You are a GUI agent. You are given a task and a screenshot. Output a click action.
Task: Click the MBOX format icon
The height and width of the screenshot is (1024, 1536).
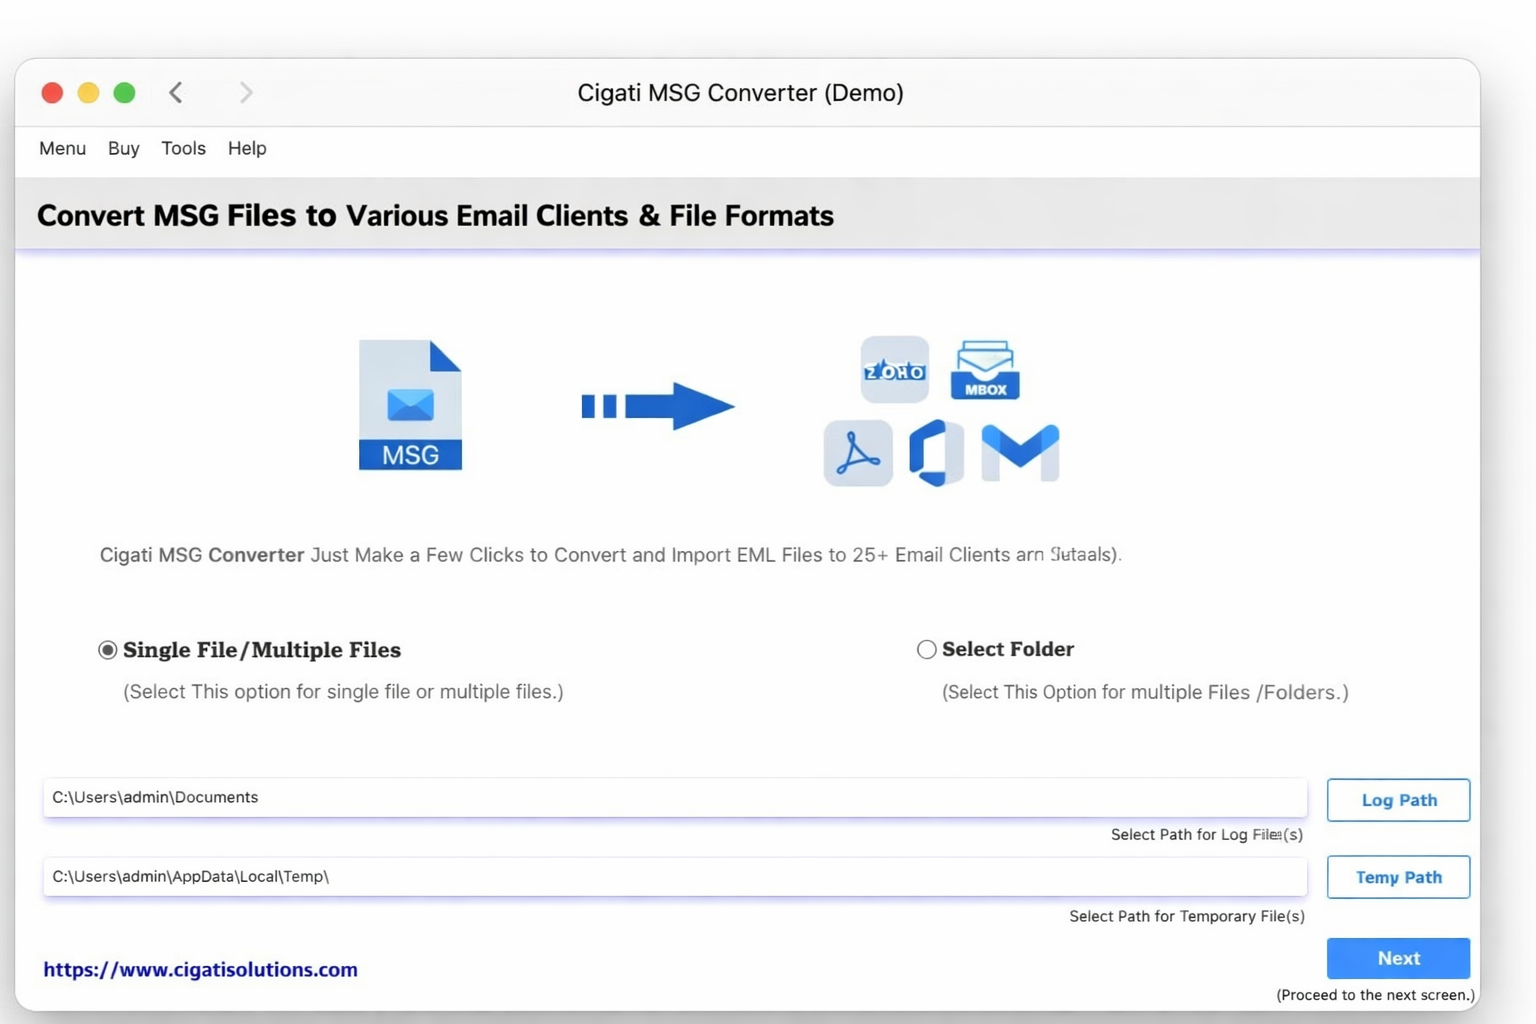[985, 370]
